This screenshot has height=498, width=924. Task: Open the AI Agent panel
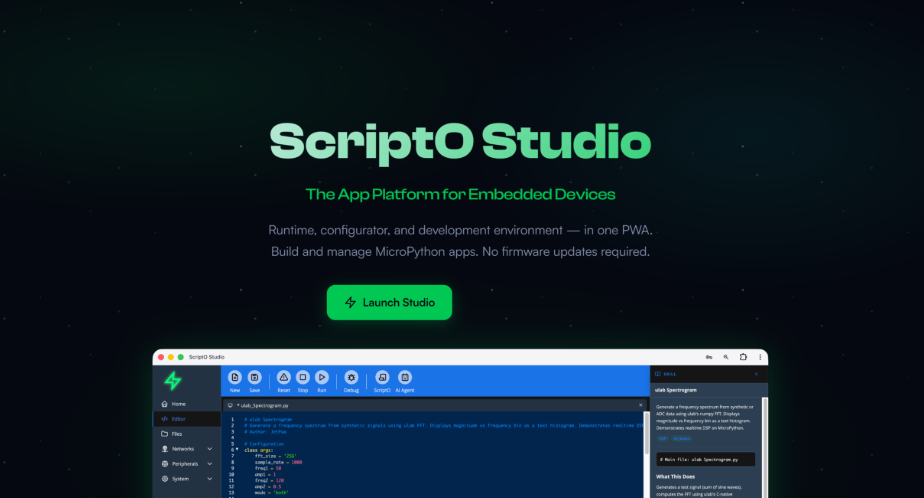tap(405, 377)
